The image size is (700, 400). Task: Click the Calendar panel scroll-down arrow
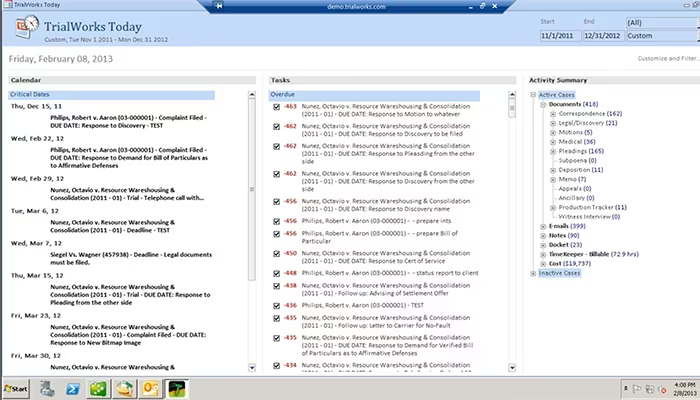(x=252, y=367)
